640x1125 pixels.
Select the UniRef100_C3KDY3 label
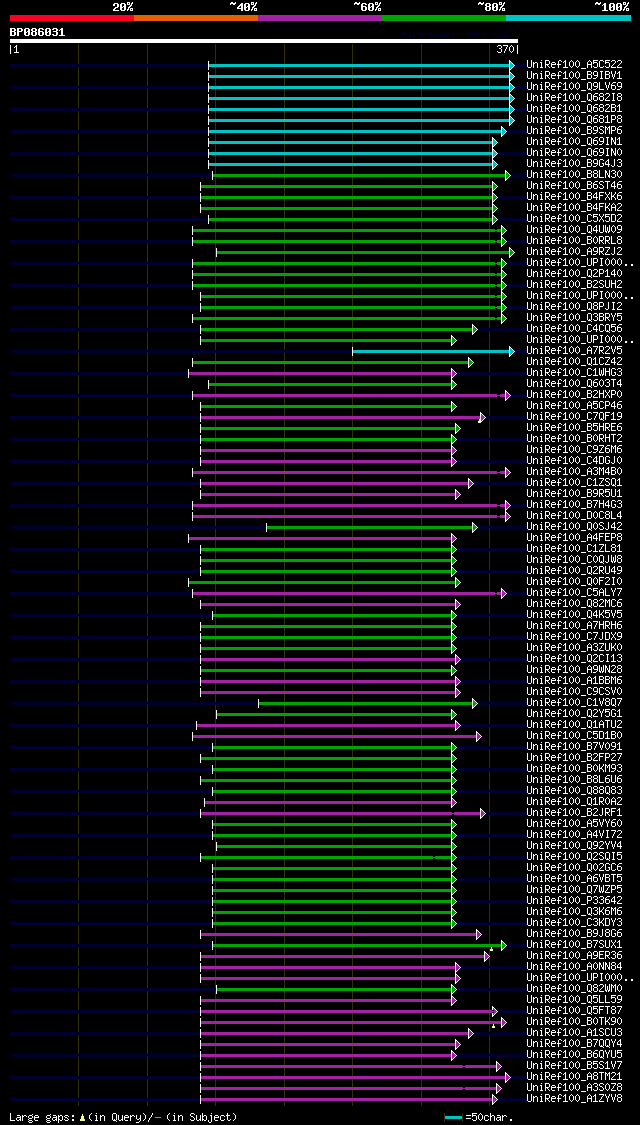pyautogui.click(x=574, y=922)
